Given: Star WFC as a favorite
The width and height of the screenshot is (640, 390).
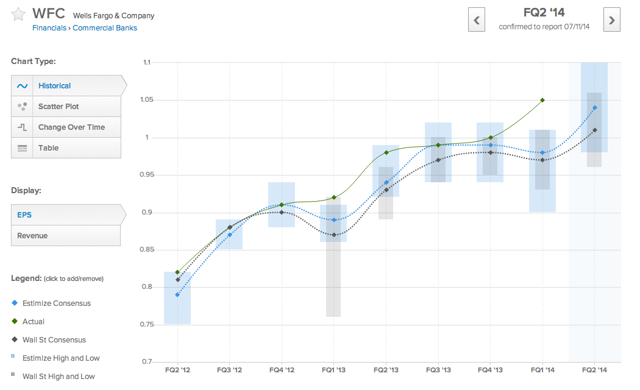Looking at the screenshot, I should coord(18,15).
